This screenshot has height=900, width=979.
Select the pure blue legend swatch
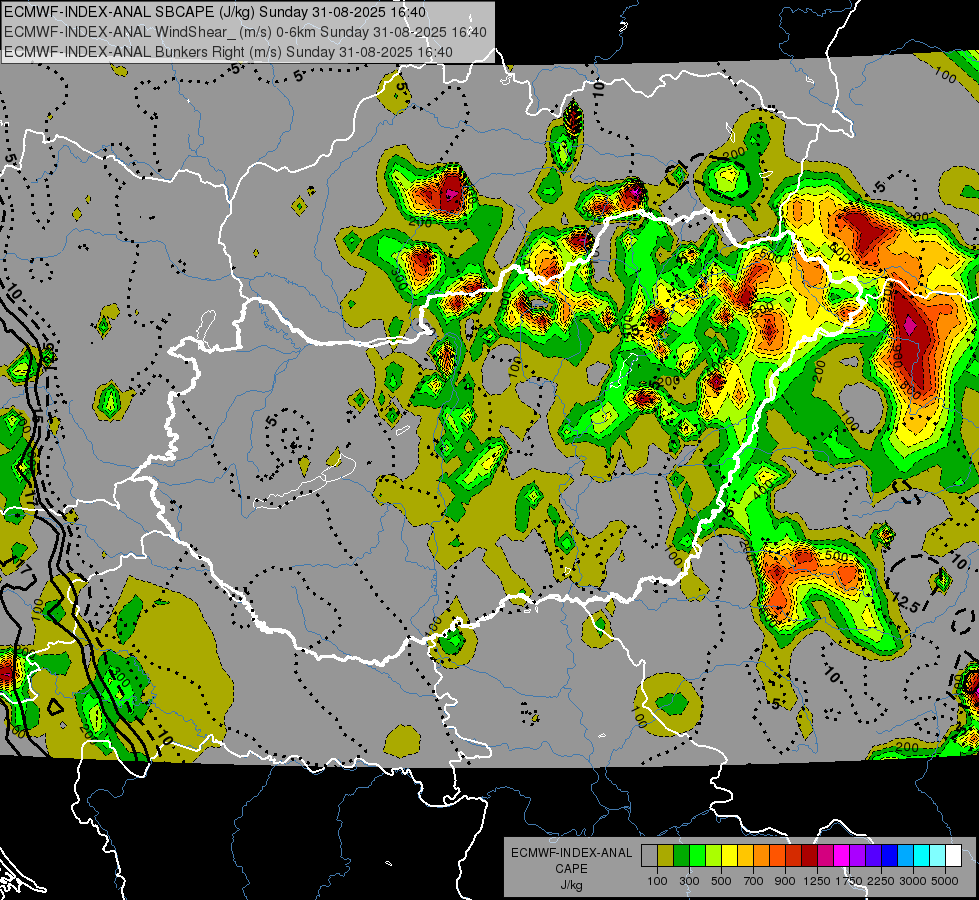(x=890, y=856)
